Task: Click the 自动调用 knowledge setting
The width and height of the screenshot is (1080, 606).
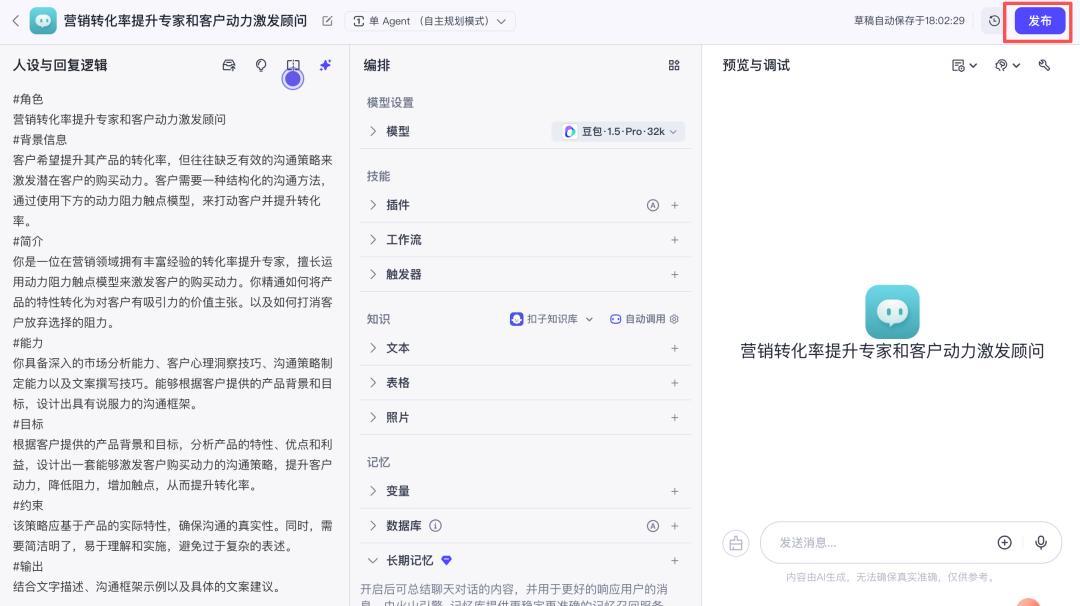Action: (x=644, y=319)
